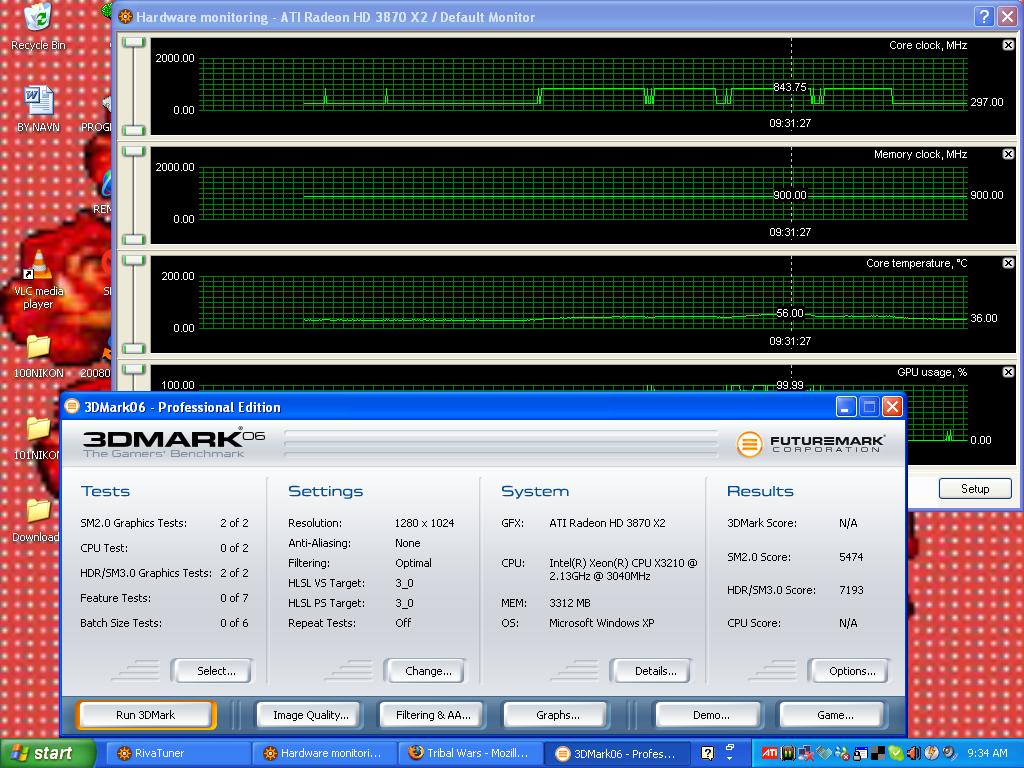Click the GFX text ATI Radeon HD 3870 X2
Viewport: 1024px width, 768px height.
click(x=607, y=523)
